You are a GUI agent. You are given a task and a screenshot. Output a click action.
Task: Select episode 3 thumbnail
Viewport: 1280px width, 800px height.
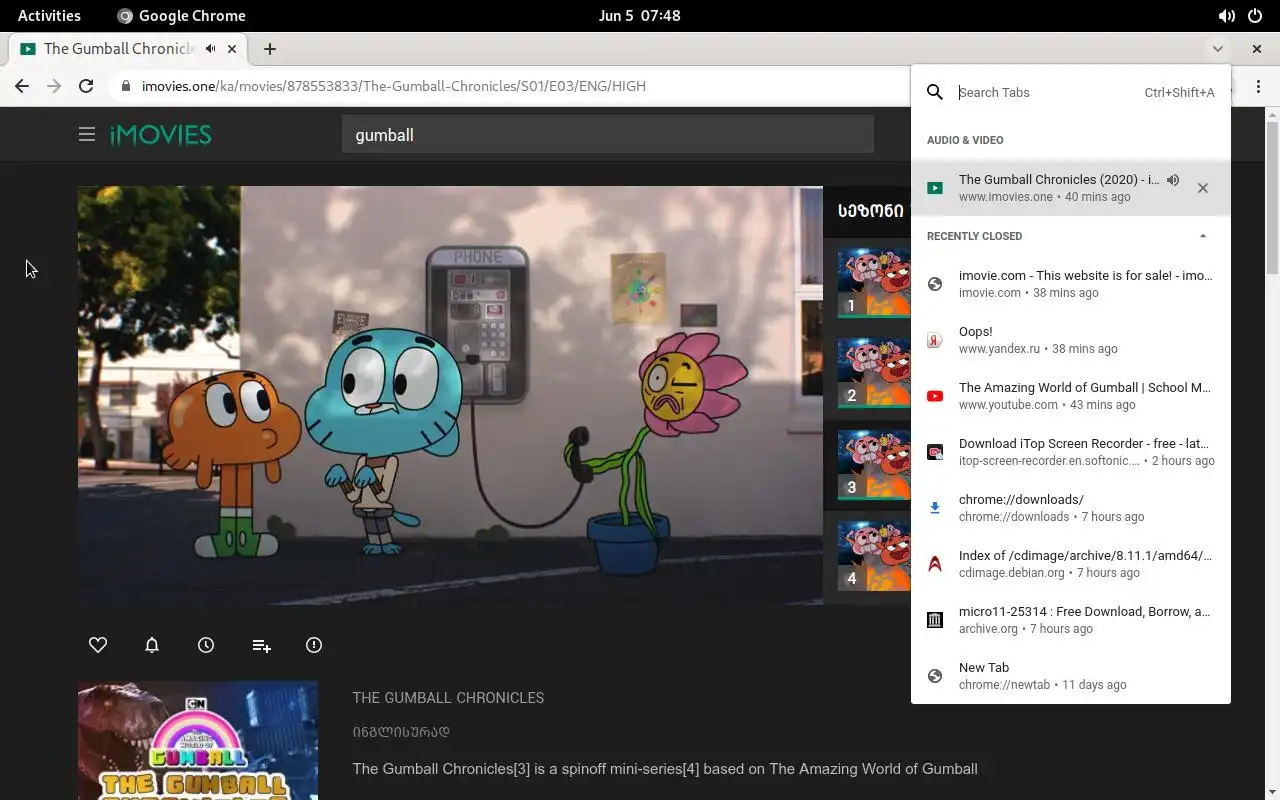pyautogui.click(x=874, y=464)
